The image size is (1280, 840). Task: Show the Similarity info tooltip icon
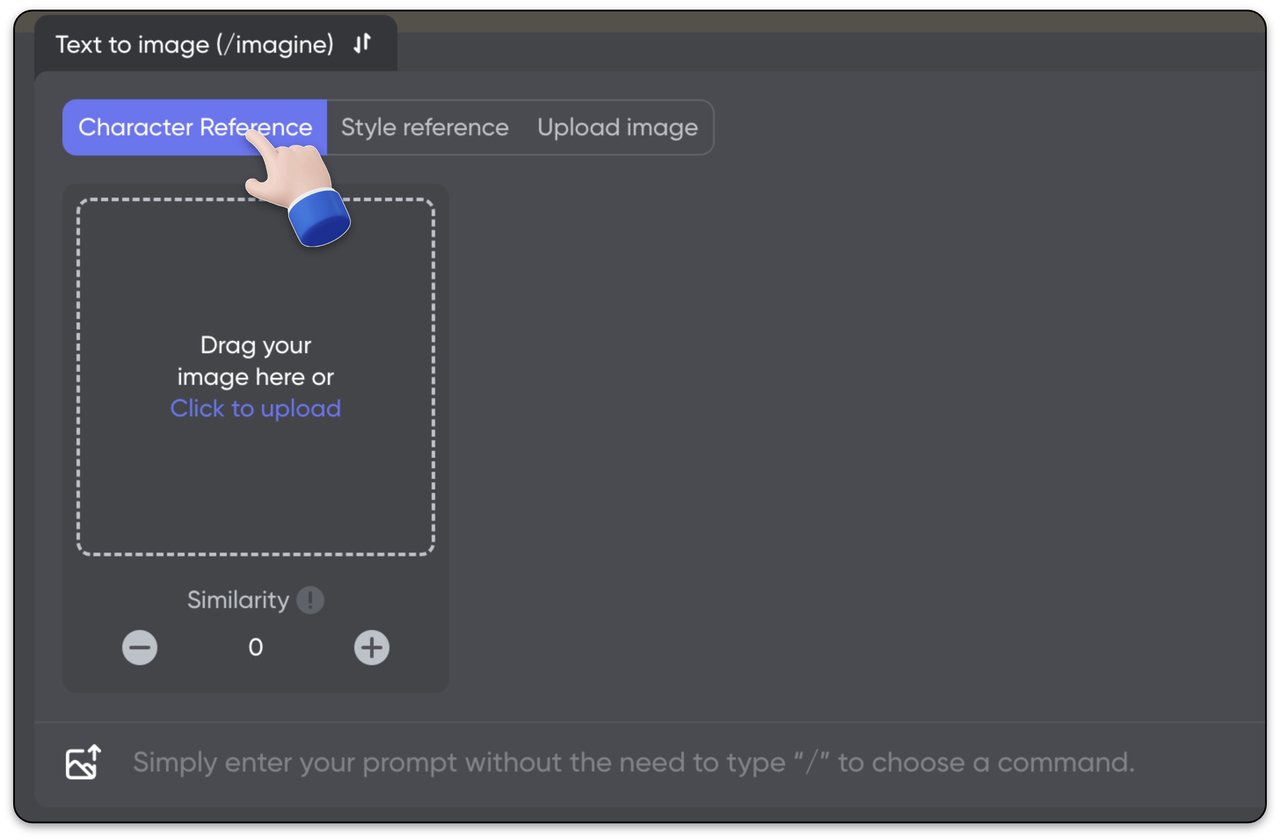tap(310, 600)
